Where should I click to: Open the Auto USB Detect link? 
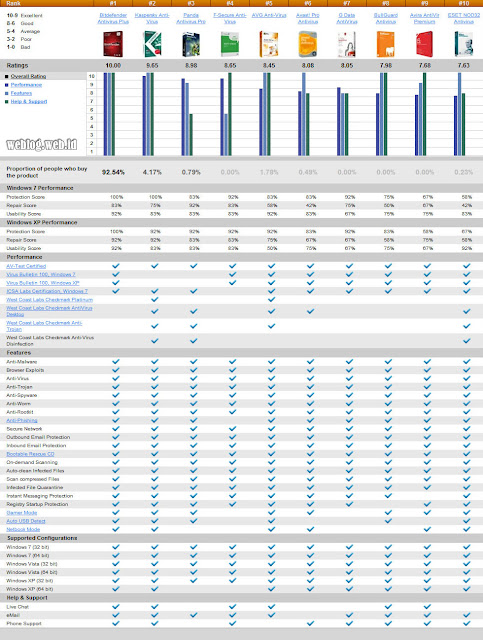(26, 521)
